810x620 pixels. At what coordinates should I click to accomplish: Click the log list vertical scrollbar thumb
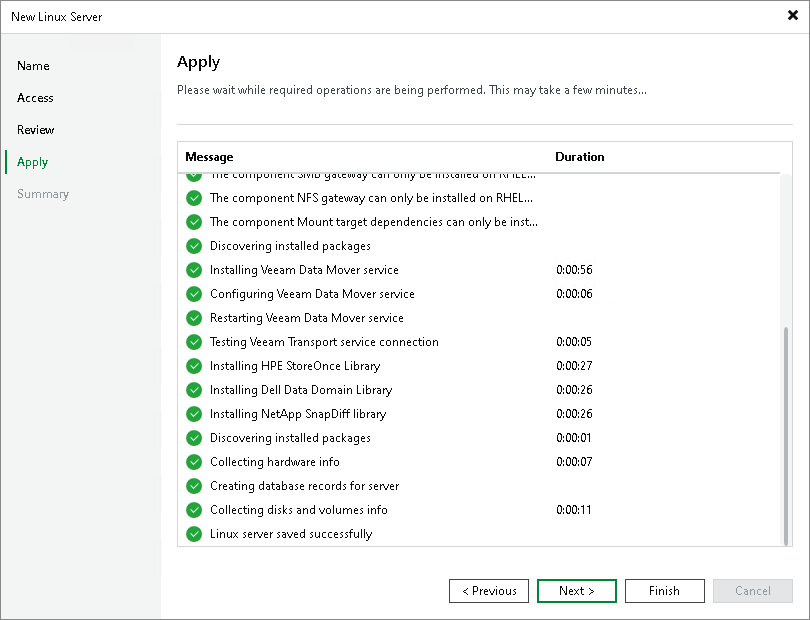786,436
